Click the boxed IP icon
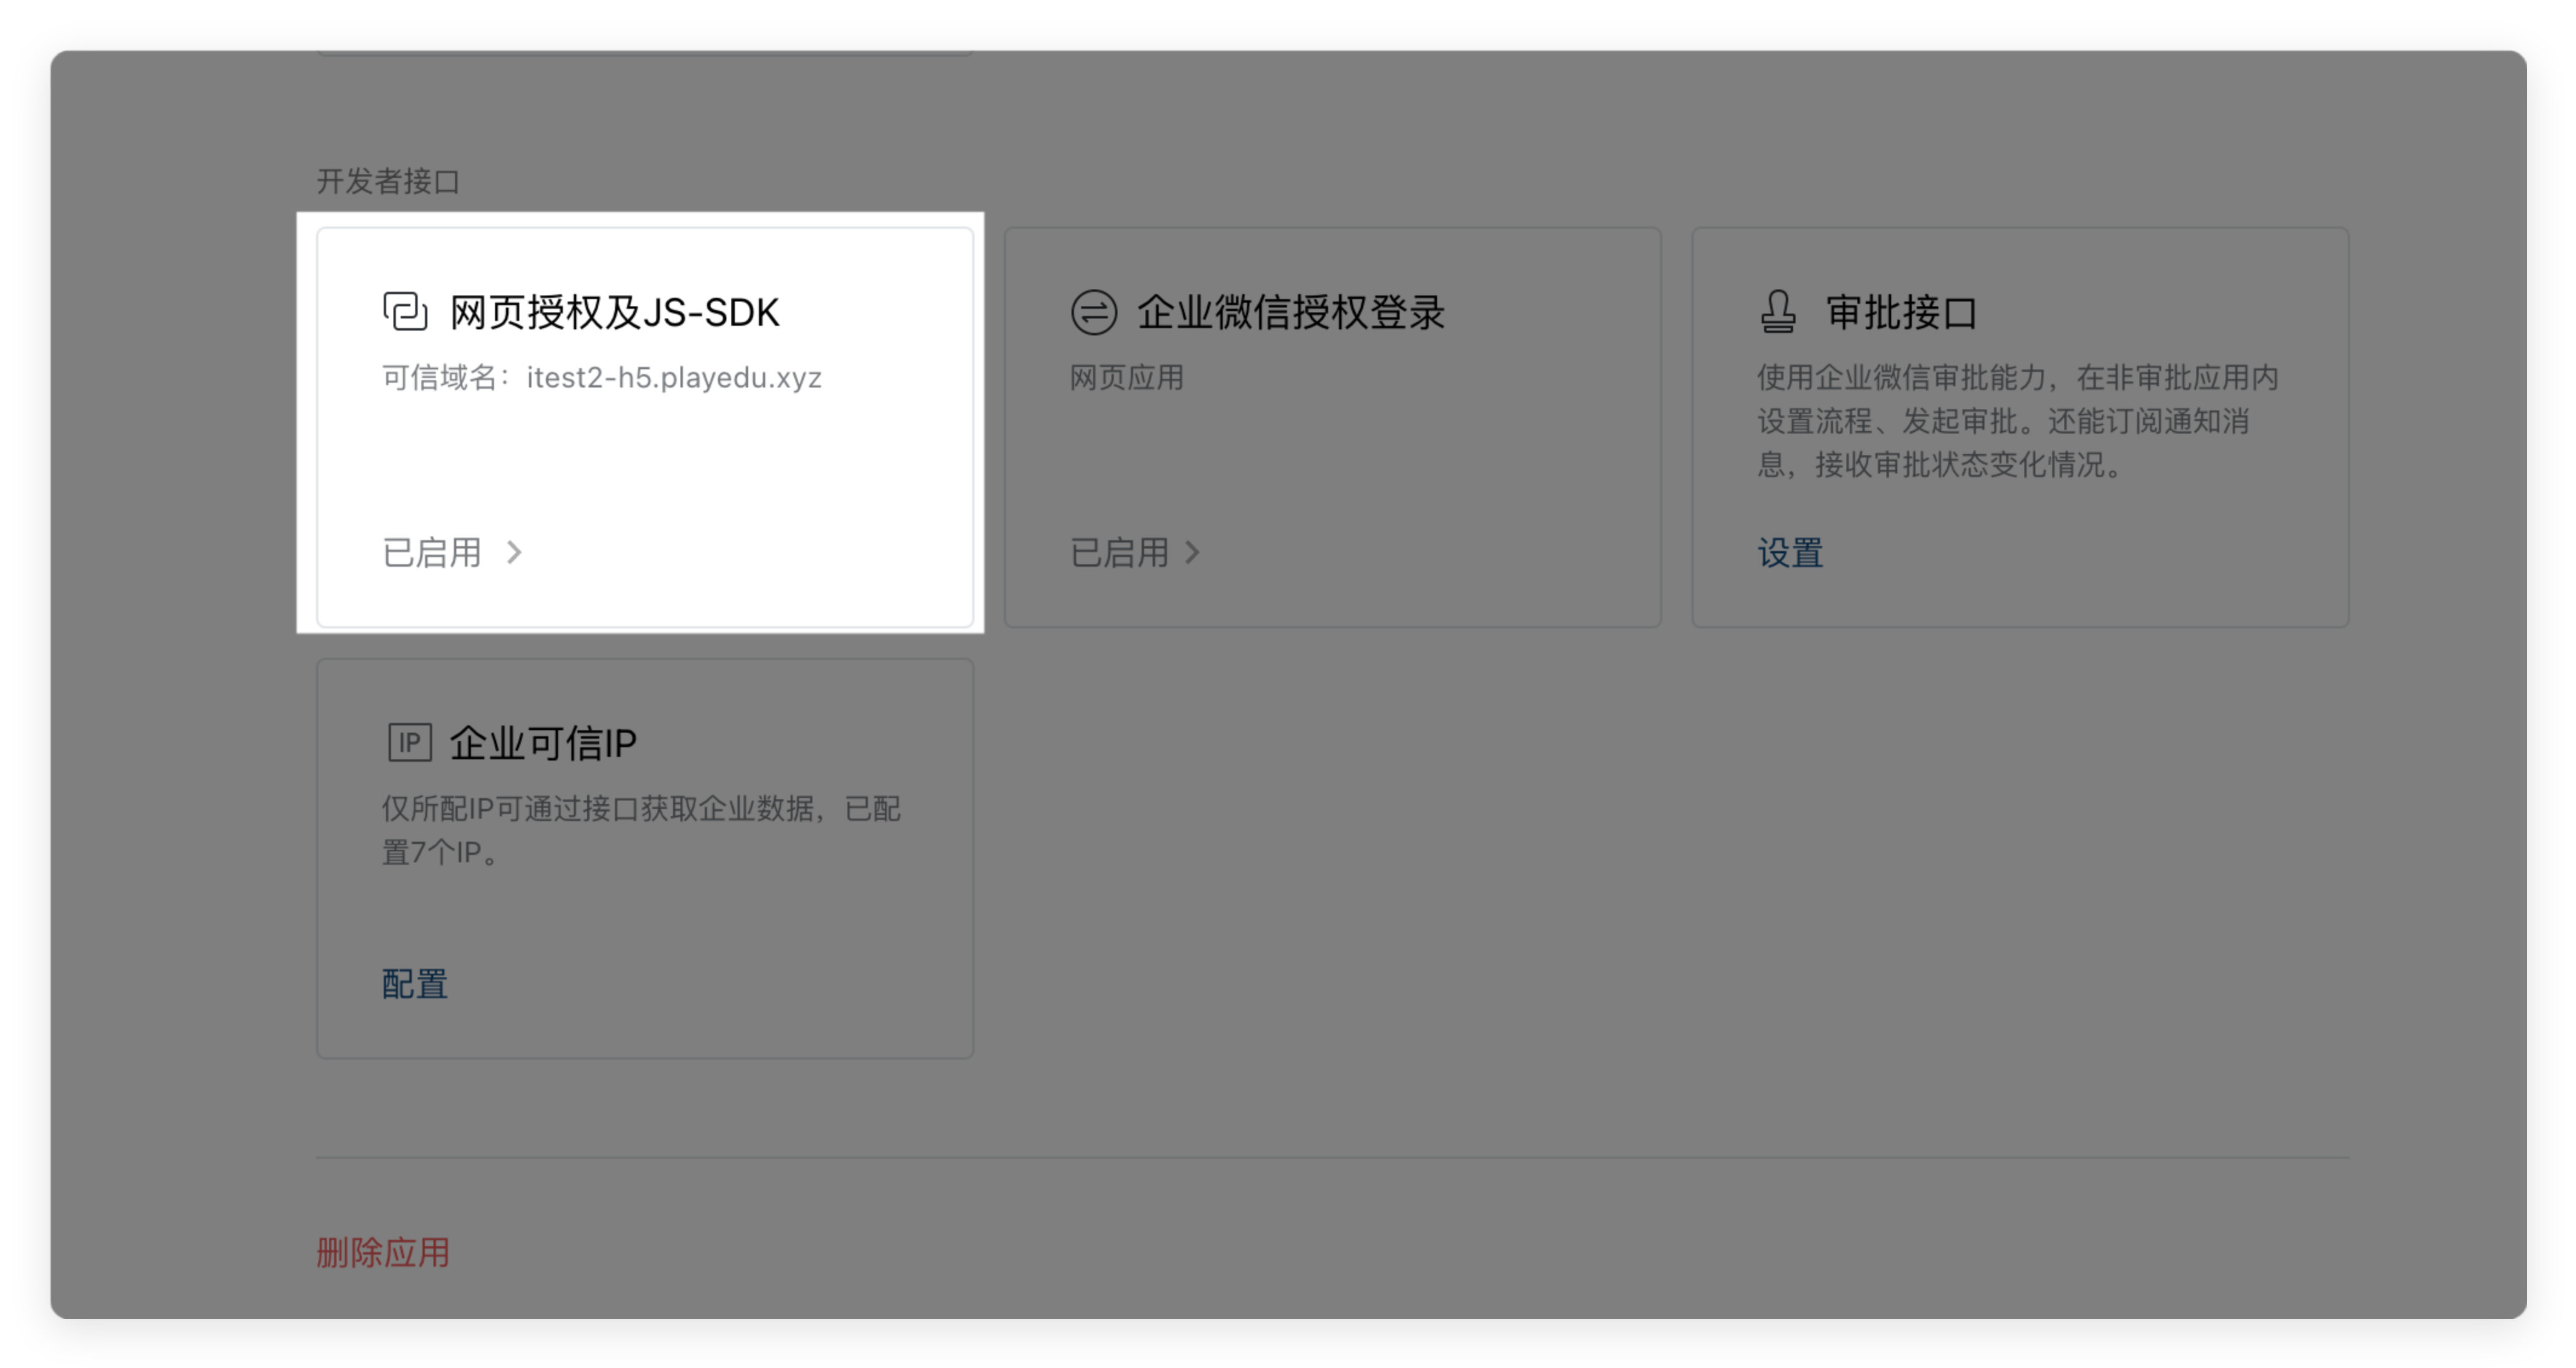This screenshot has width=2576, height=1368. pos(409,743)
